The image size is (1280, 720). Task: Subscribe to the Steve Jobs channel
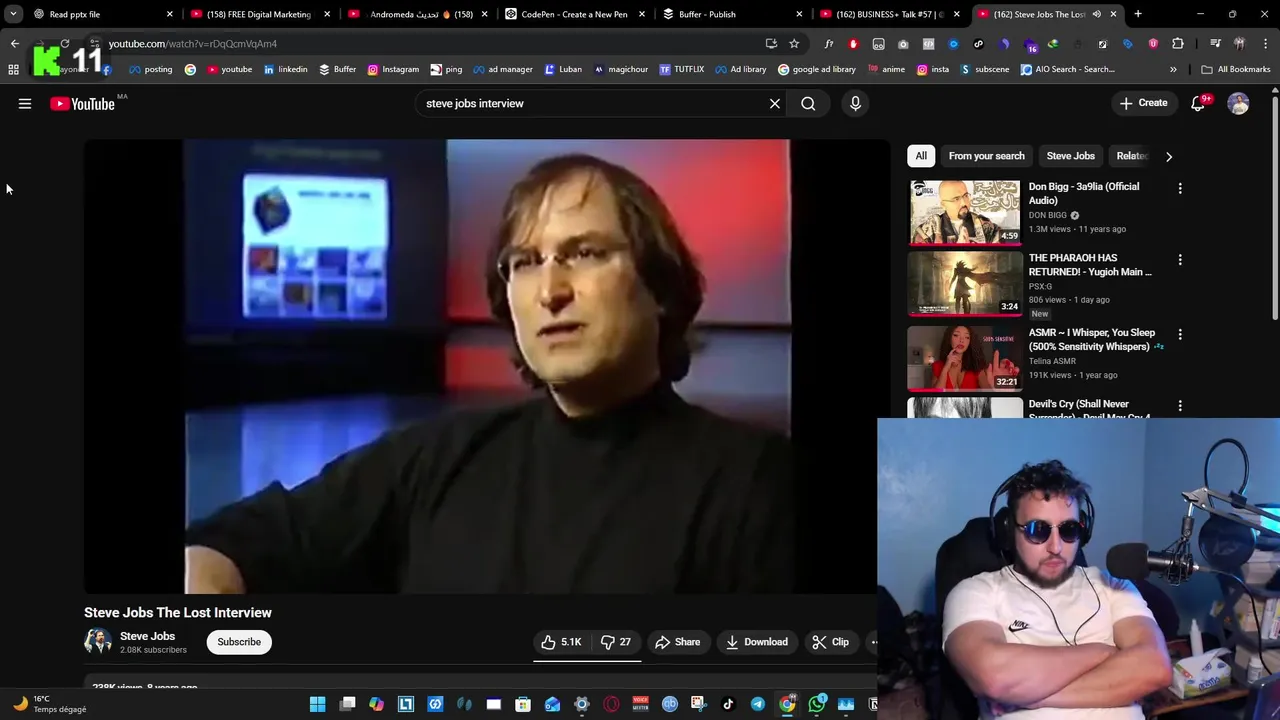239,642
